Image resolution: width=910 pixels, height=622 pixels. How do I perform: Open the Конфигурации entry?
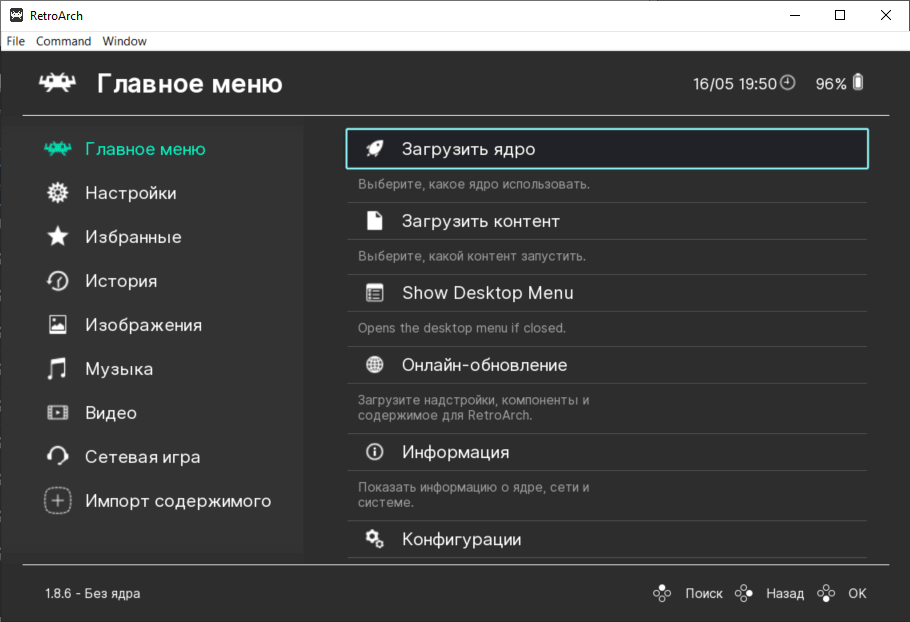point(607,539)
